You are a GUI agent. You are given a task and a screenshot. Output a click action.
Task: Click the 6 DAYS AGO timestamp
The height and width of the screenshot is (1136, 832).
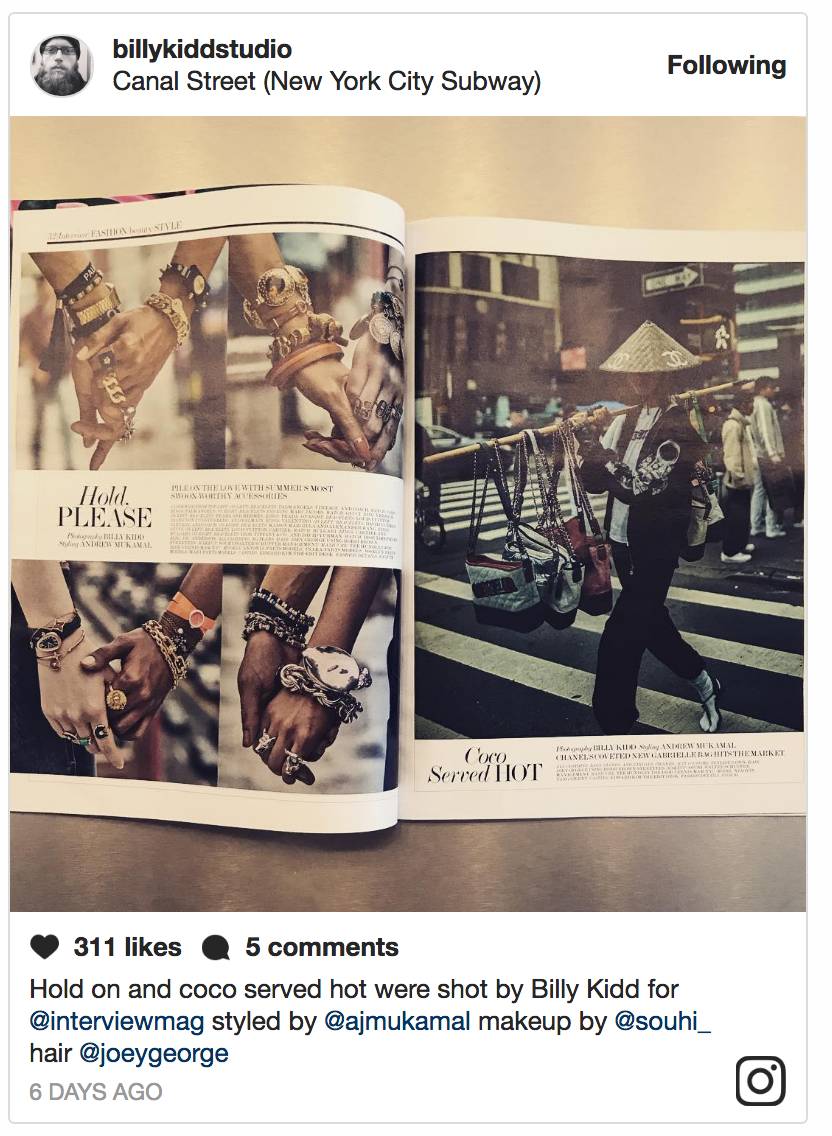click(96, 1092)
